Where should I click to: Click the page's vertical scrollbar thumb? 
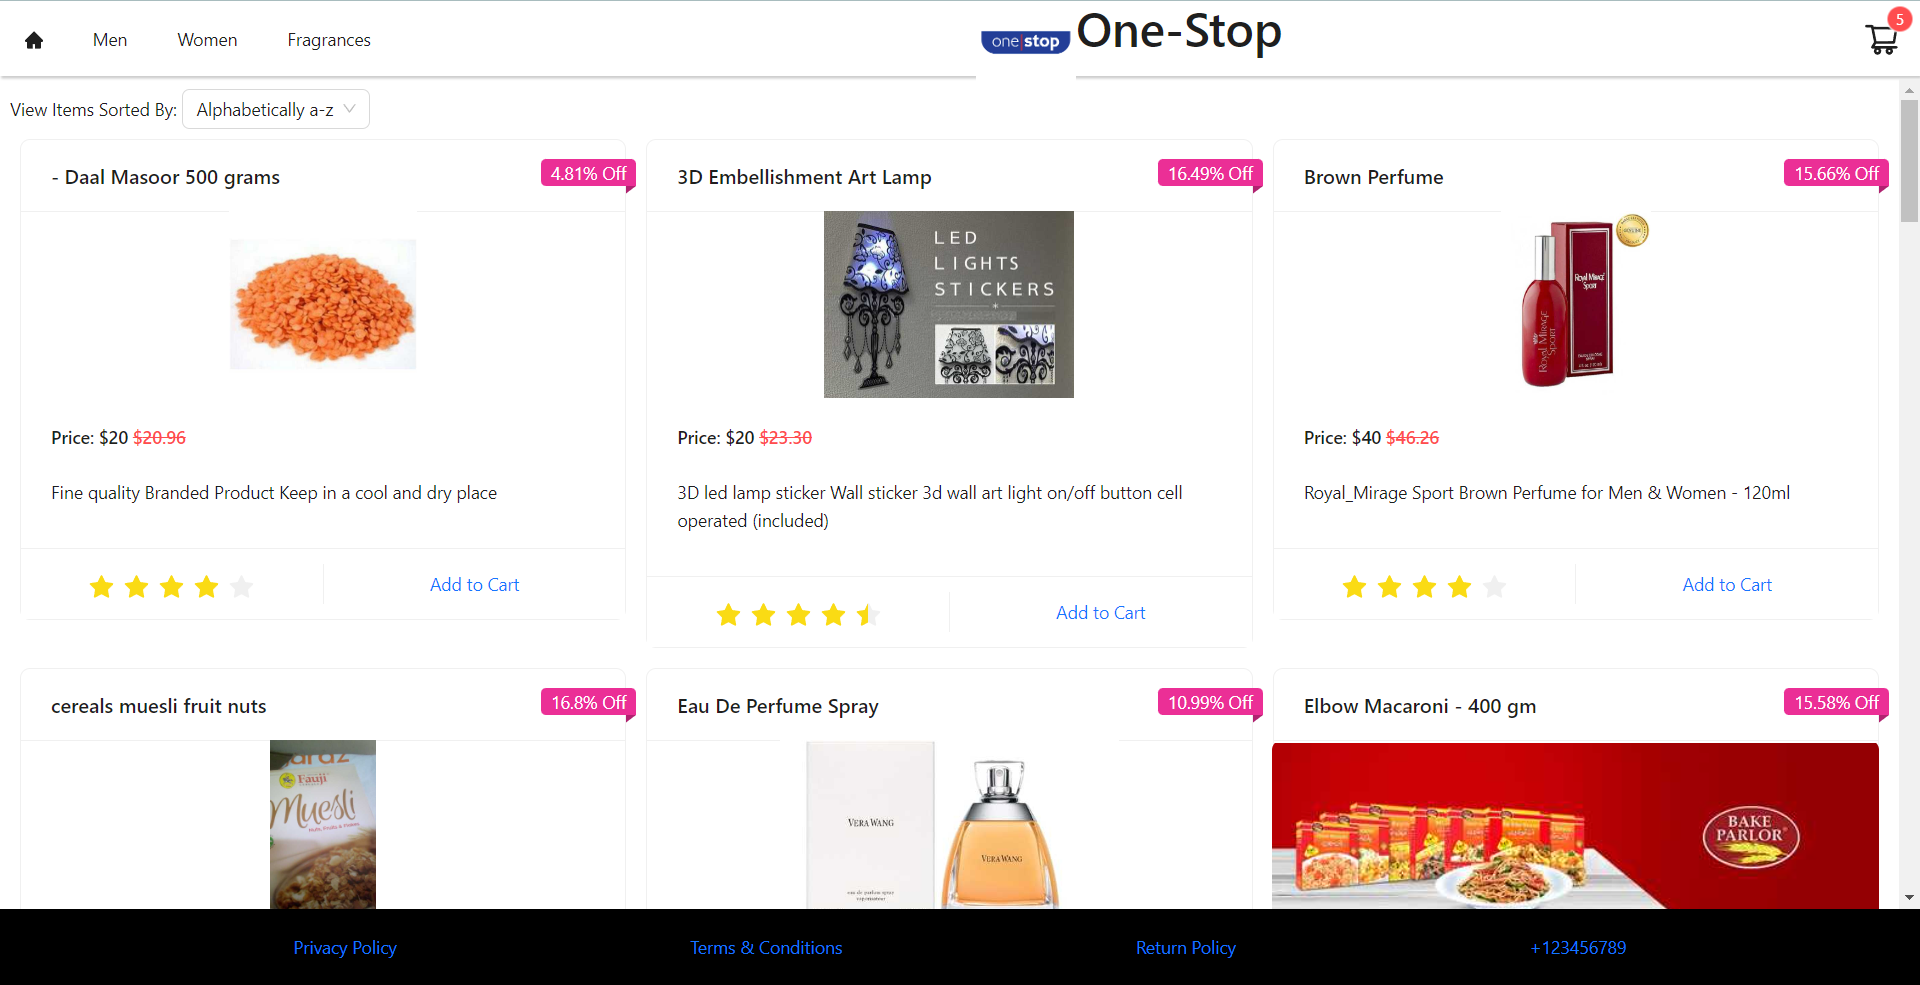(1909, 160)
